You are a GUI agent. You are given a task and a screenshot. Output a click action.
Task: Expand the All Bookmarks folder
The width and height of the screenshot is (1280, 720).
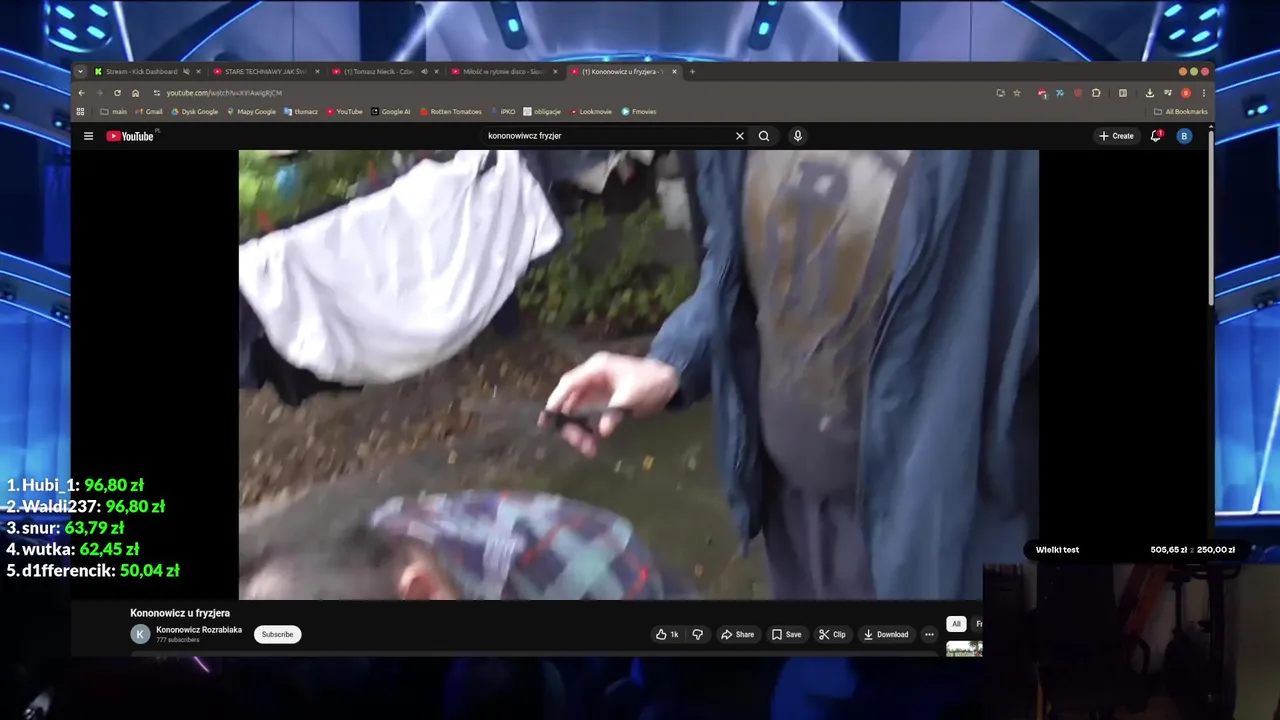[1181, 112]
